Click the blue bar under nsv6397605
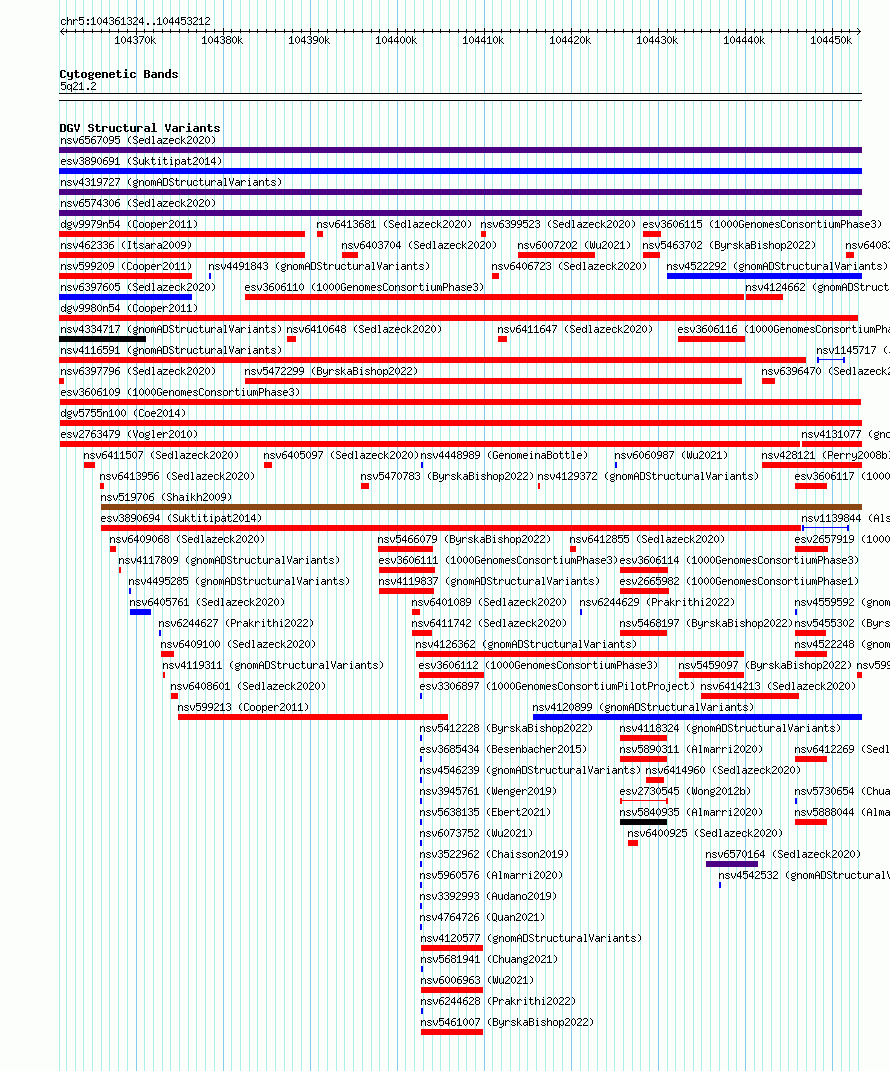 coord(126,297)
